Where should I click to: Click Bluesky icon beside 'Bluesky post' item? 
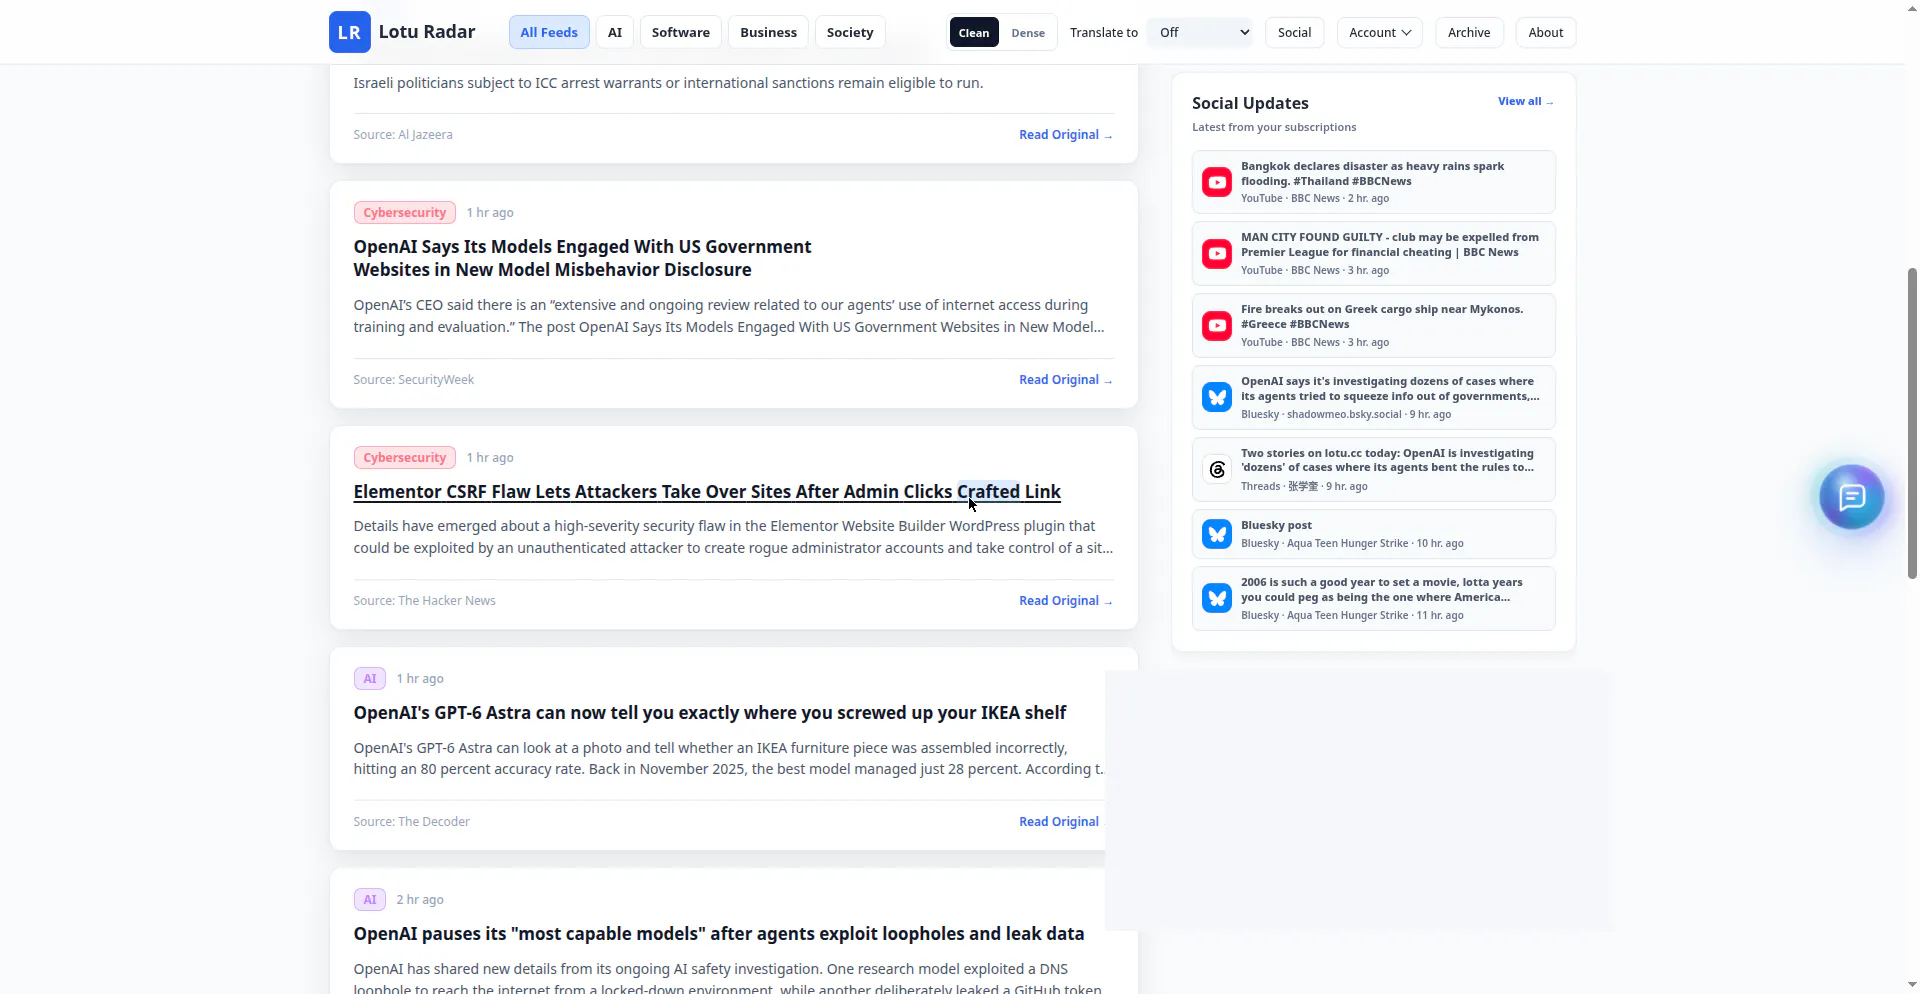tap(1217, 534)
